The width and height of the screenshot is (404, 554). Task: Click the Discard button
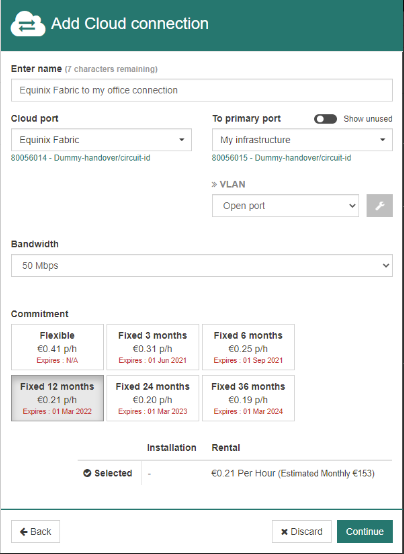click(301, 531)
